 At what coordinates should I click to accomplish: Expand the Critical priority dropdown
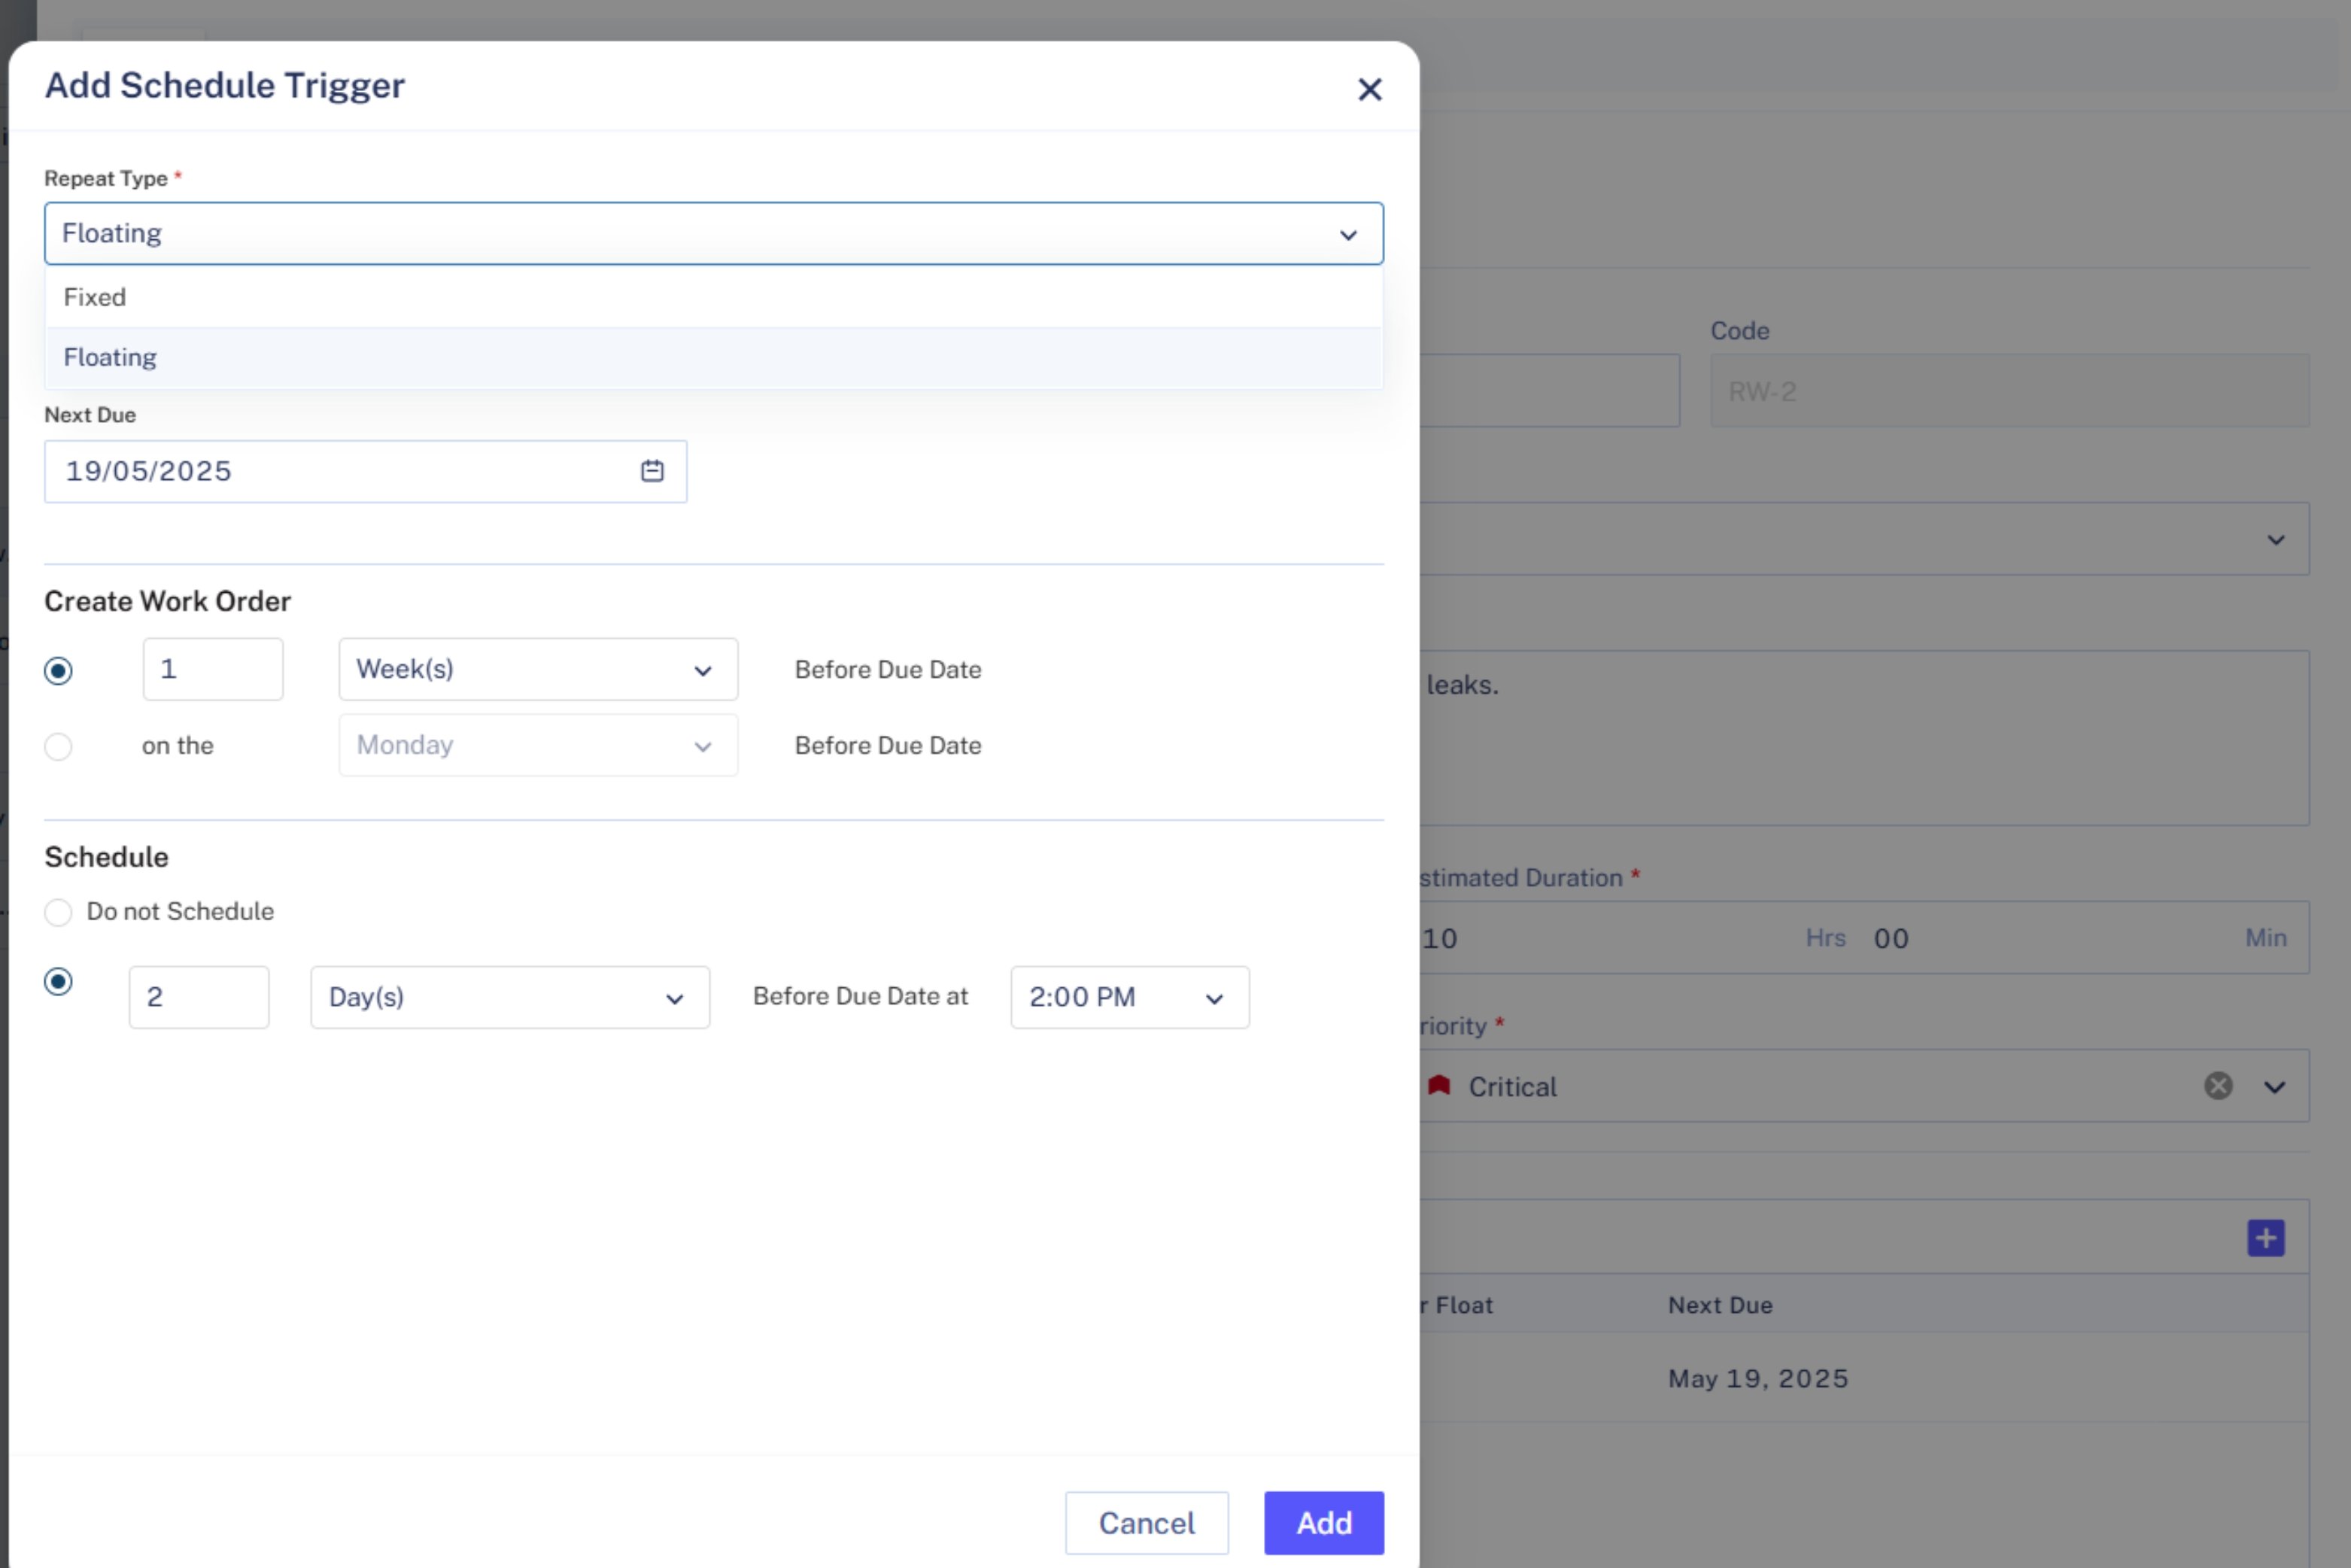pos(2276,1086)
